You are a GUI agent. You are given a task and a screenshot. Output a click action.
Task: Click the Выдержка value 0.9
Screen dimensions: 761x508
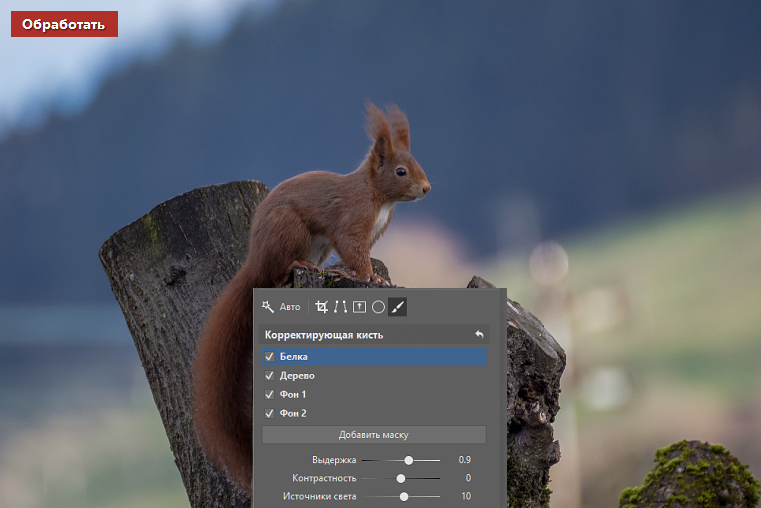point(464,459)
